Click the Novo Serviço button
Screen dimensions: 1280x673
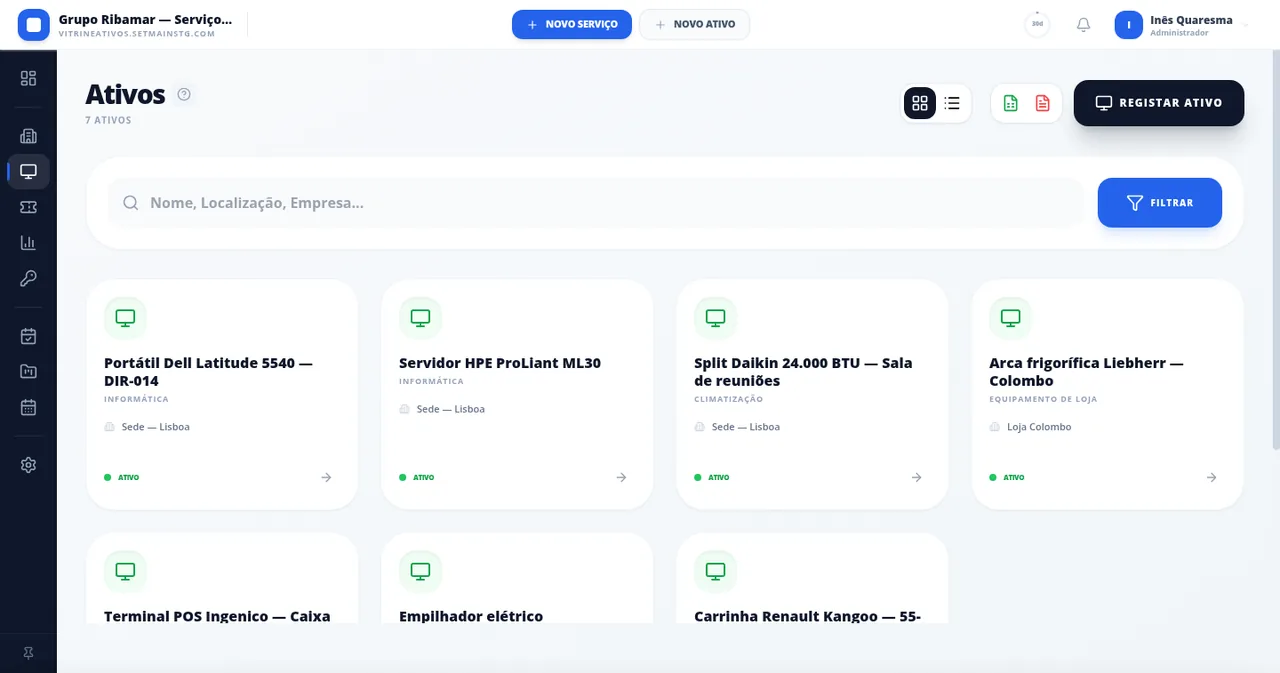[x=572, y=25]
